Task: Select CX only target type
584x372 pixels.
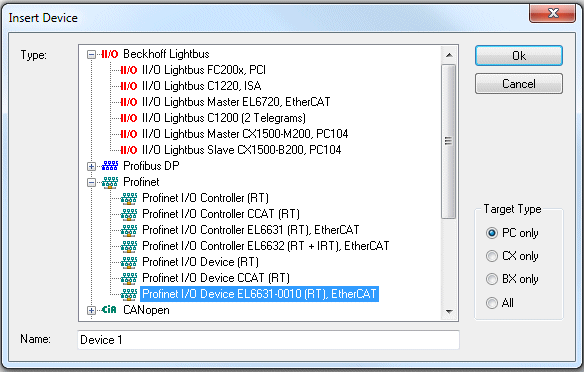Action: coord(492,256)
